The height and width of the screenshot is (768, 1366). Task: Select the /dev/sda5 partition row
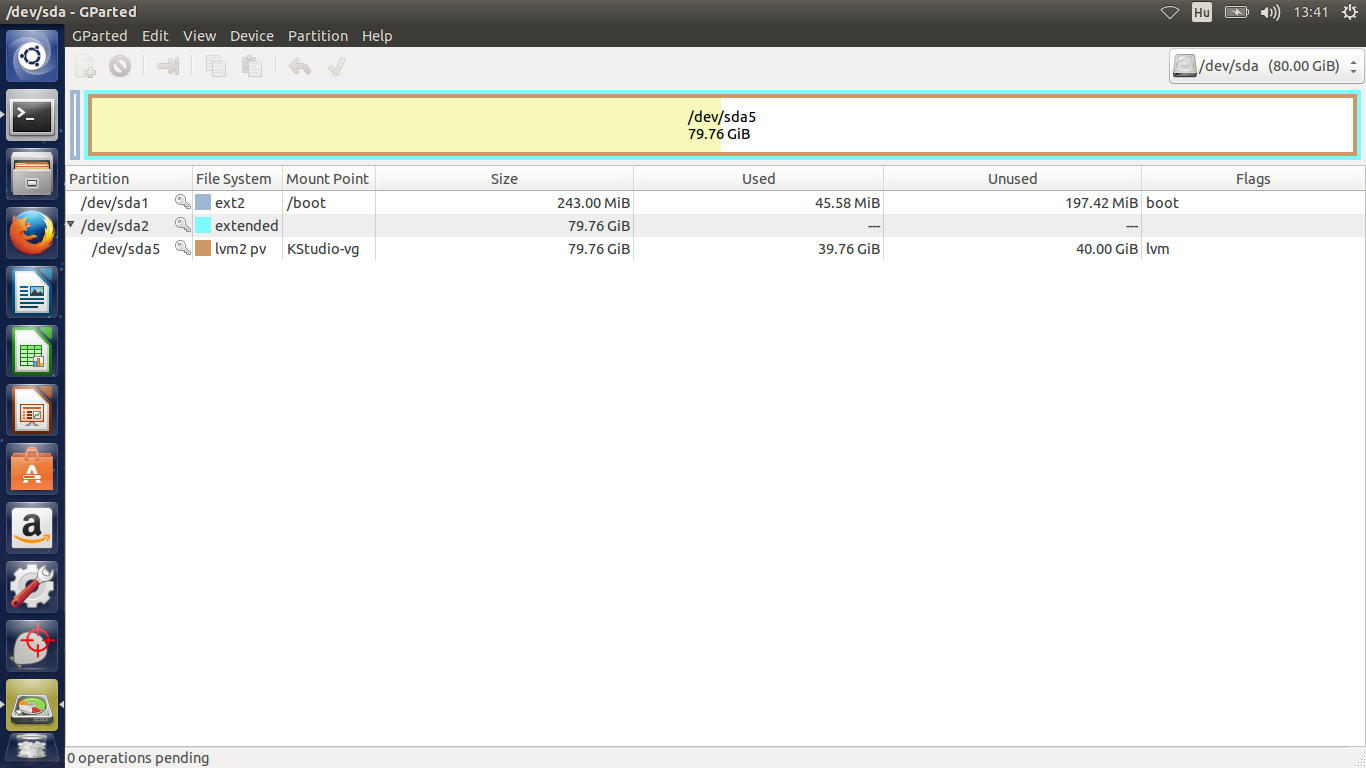[715, 248]
